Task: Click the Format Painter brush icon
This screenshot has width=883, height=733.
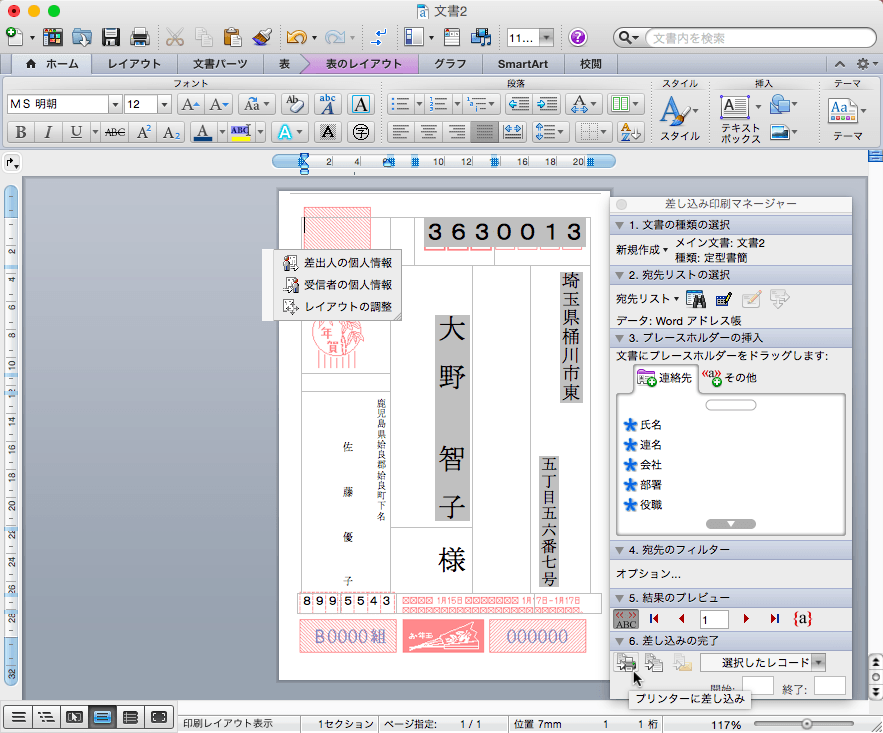Action: pyautogui.click(x=263, y=38)
